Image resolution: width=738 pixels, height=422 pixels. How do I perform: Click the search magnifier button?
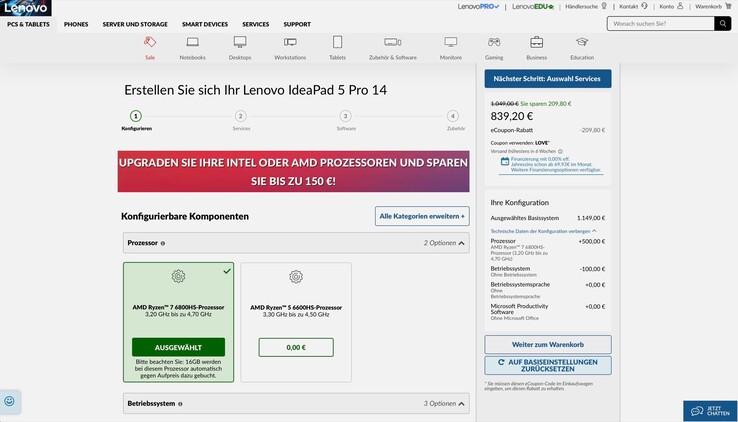click(722, 24)
